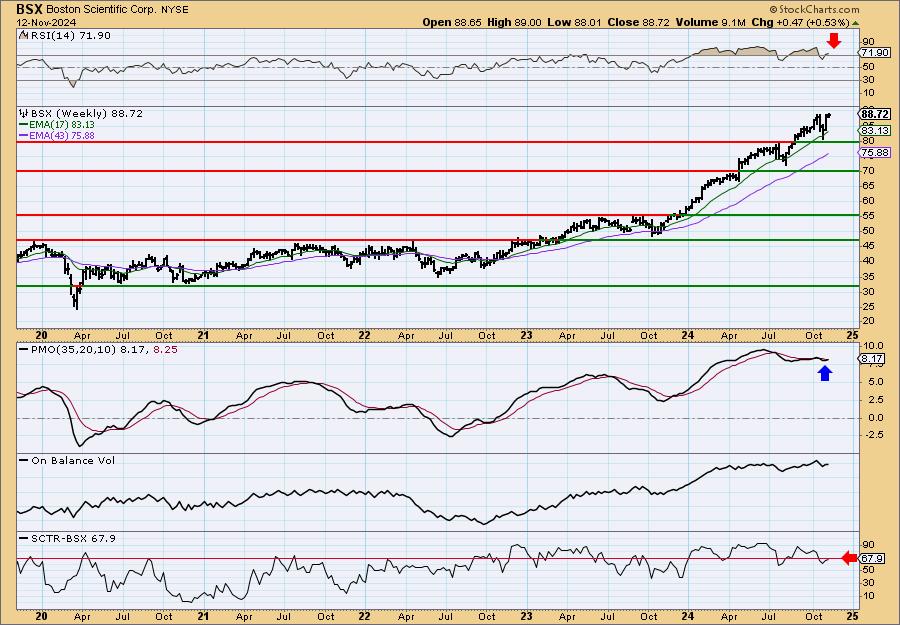This screenshot has width=900, height=625.
Task: Click the 40 label on price axis
Action: click(869, 261)
